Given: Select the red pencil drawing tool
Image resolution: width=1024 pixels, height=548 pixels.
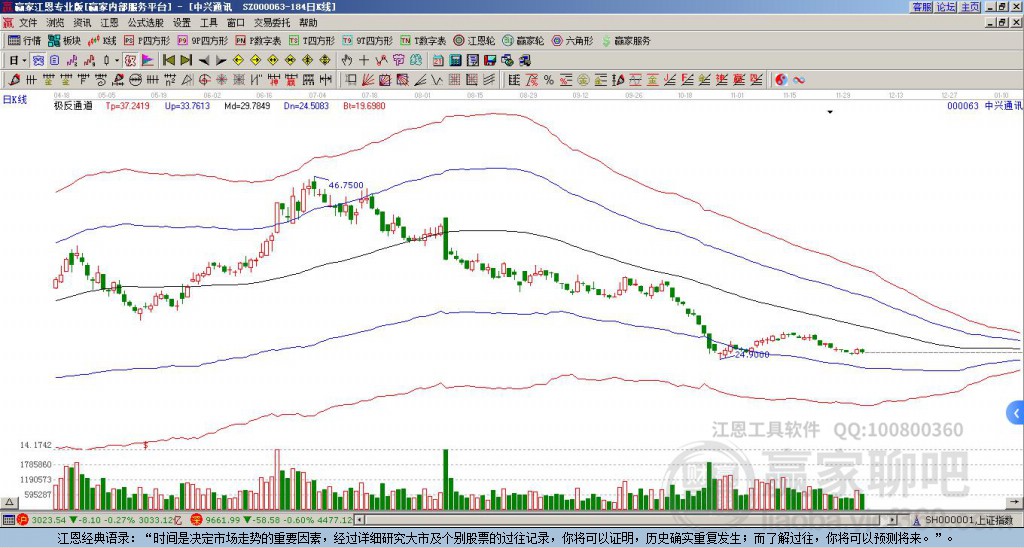Looking at the screenshot, I should coord(14,80).
